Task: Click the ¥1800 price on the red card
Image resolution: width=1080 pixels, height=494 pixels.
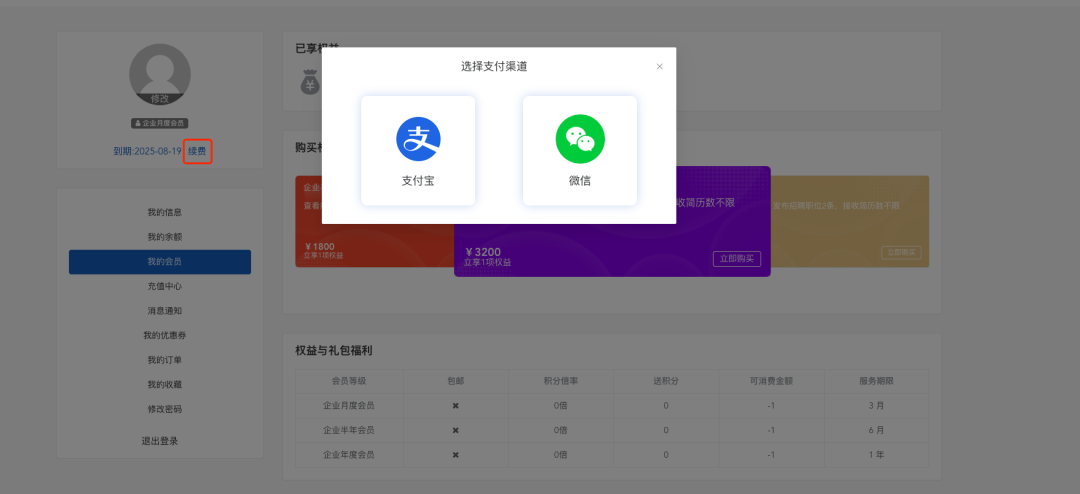Action: tap(320, 247)
